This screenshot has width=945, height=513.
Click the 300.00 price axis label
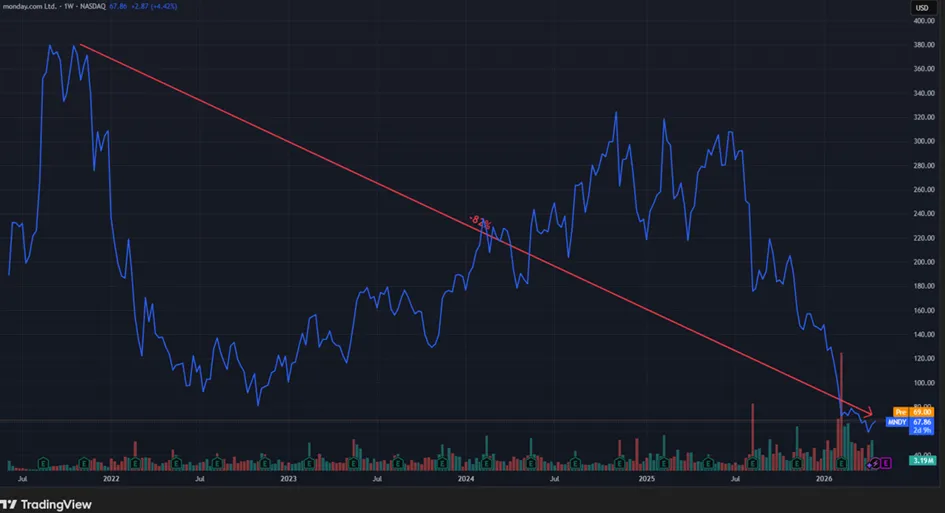pos(924,141)
